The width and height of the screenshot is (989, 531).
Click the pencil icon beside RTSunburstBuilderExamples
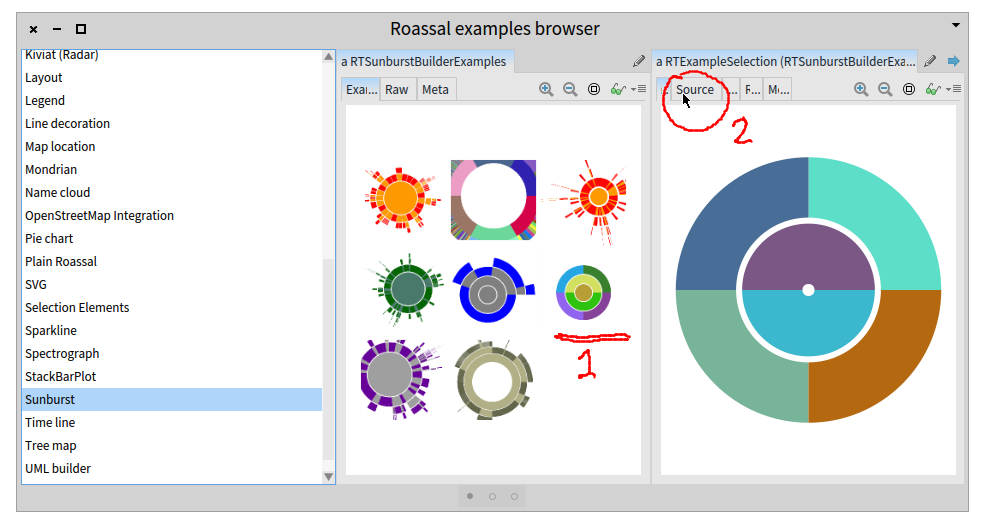click(639, 62)
